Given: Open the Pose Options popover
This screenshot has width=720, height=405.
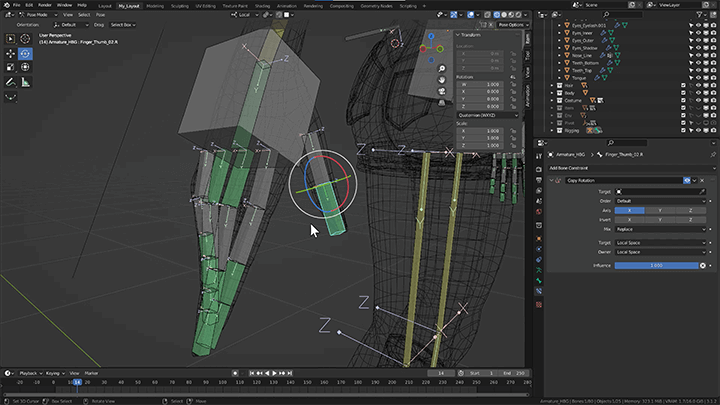Looking at the screenshot, I should click(x=513, y=25).
